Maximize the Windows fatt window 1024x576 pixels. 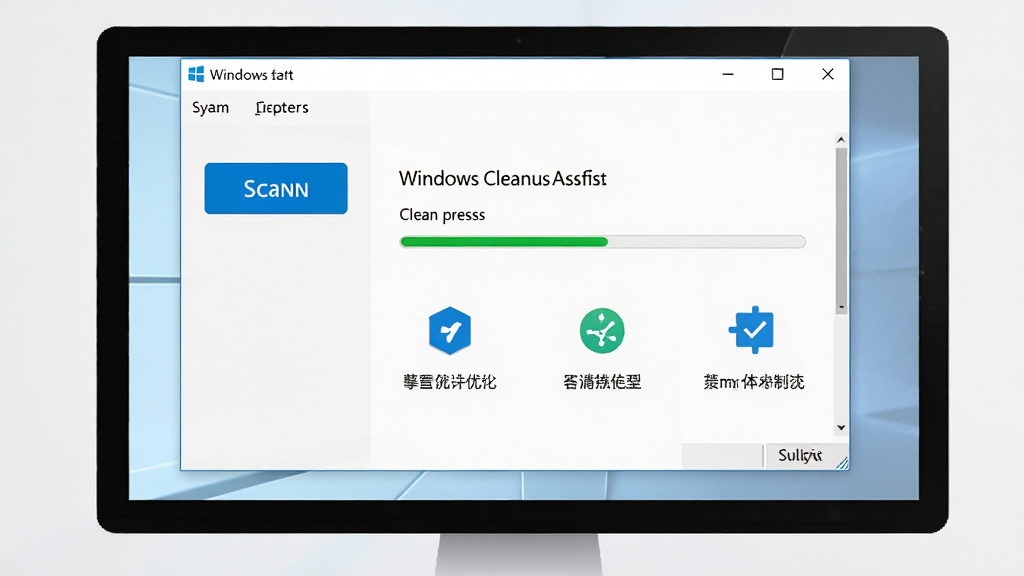tap(777, 74)
